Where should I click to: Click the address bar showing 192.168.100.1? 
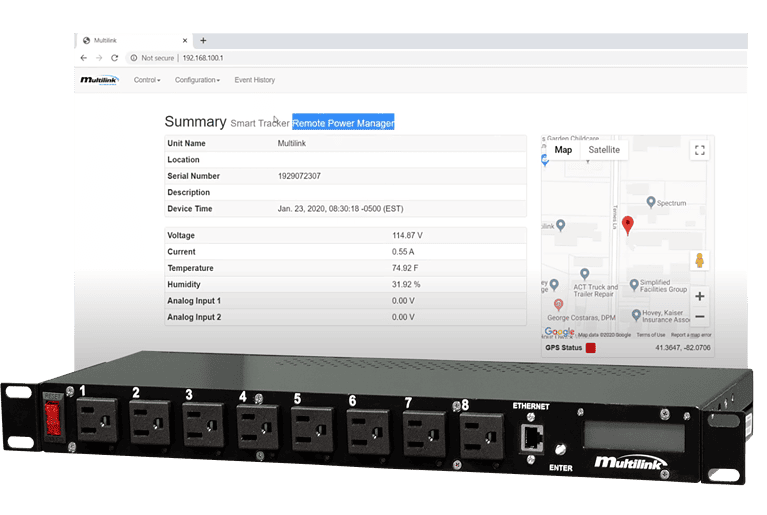coord(203,58)
